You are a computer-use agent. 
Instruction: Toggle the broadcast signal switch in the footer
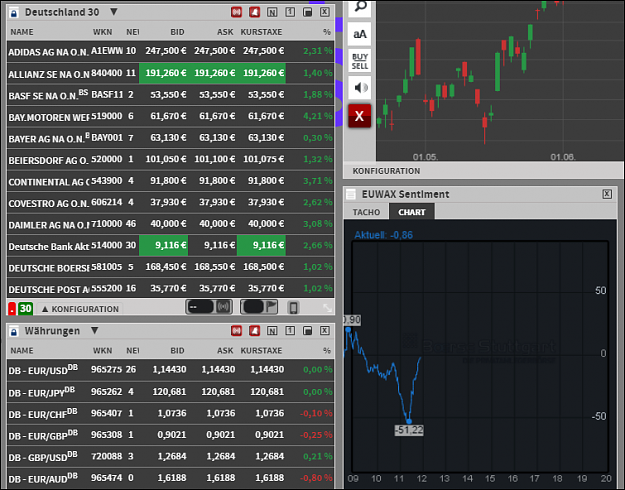[209, 307]
